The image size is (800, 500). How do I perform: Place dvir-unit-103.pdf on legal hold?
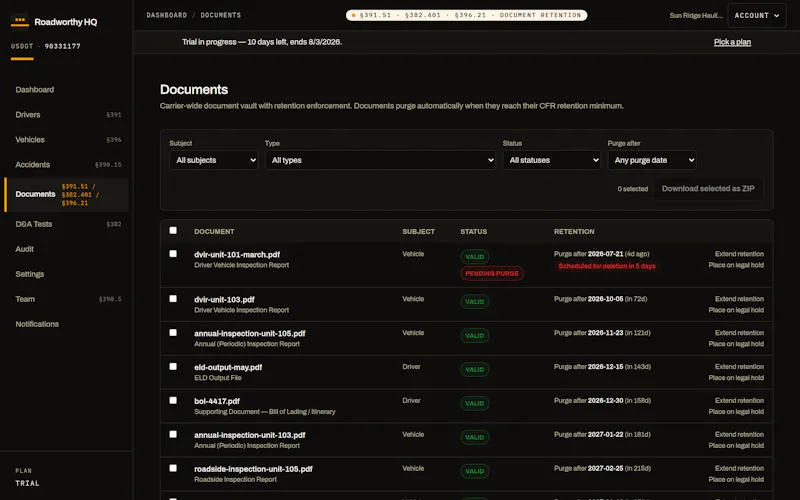coord(736,310)
